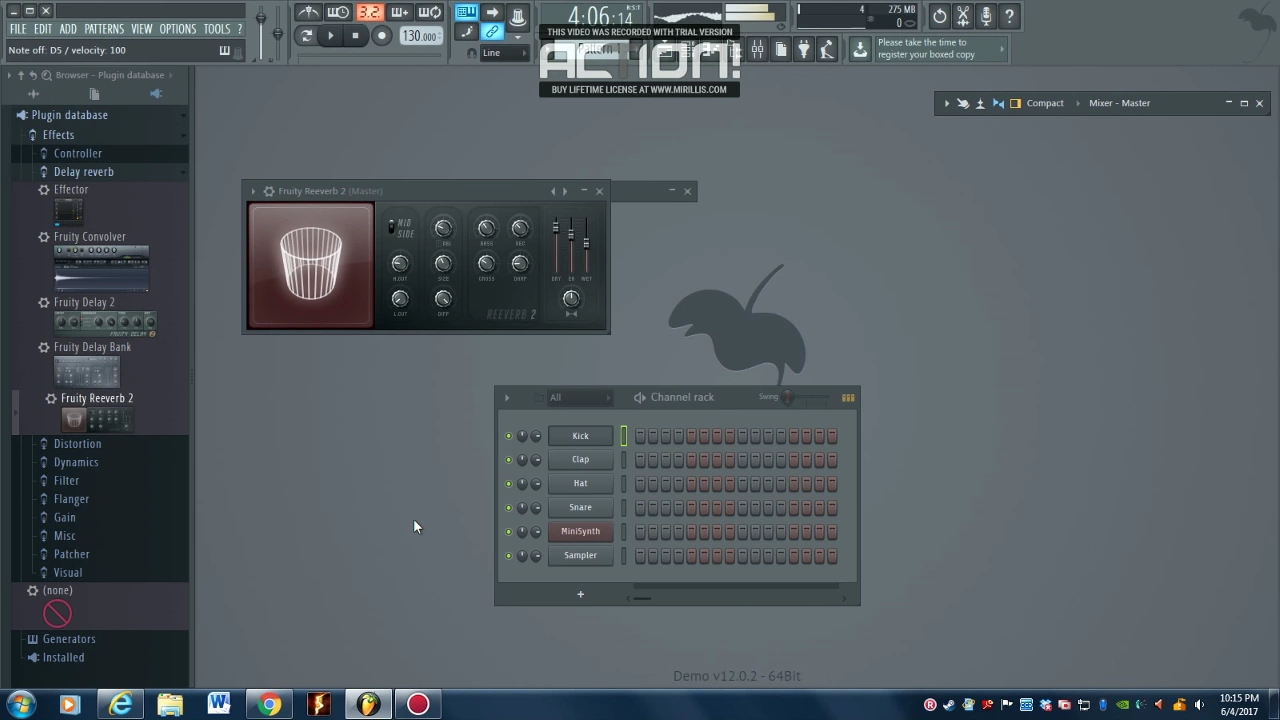This screenshot has height=720, width=1280.
Task: Click the Hat channel button
Action: 580,484
